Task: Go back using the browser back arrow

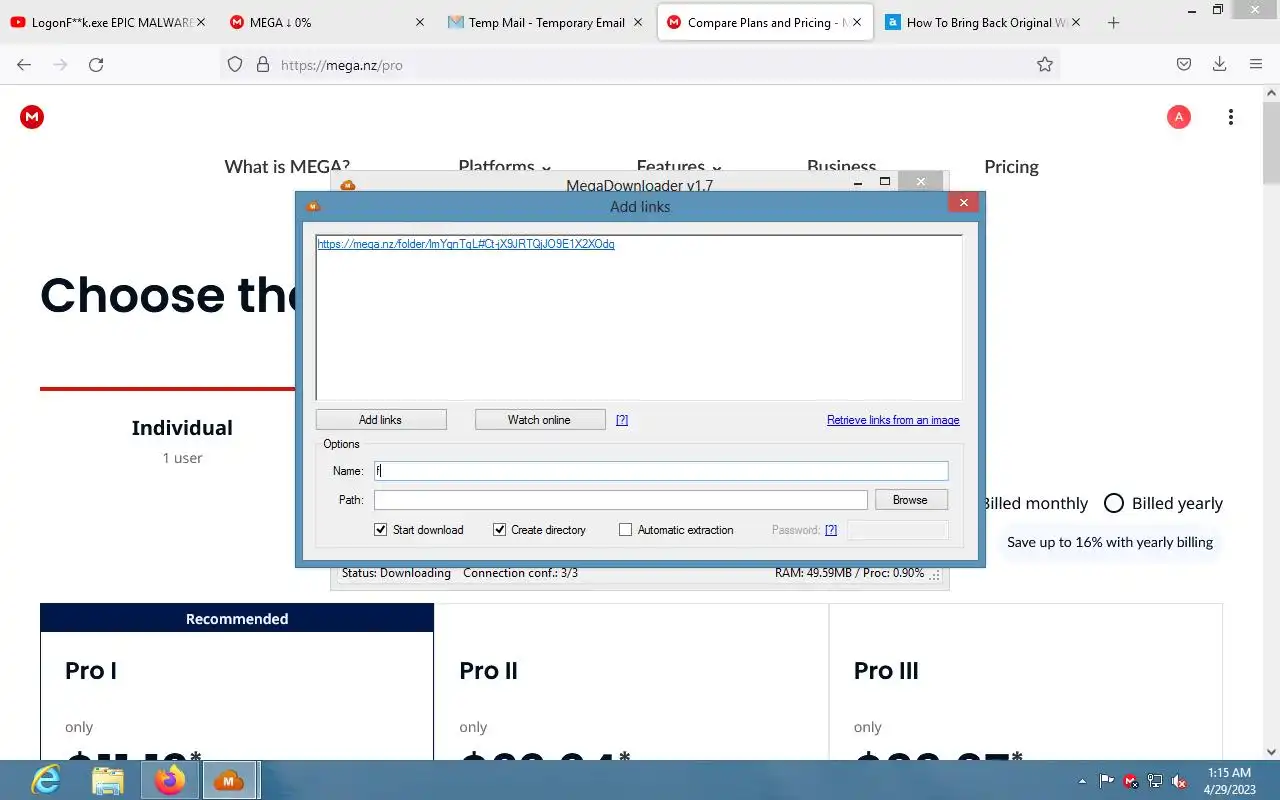Action: click(24, 64)
